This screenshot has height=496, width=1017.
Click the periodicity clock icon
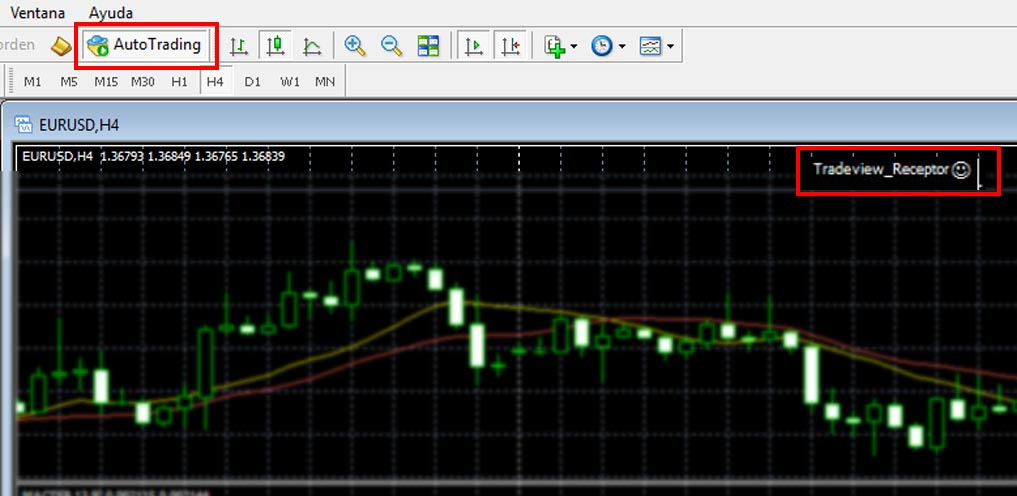603,45
